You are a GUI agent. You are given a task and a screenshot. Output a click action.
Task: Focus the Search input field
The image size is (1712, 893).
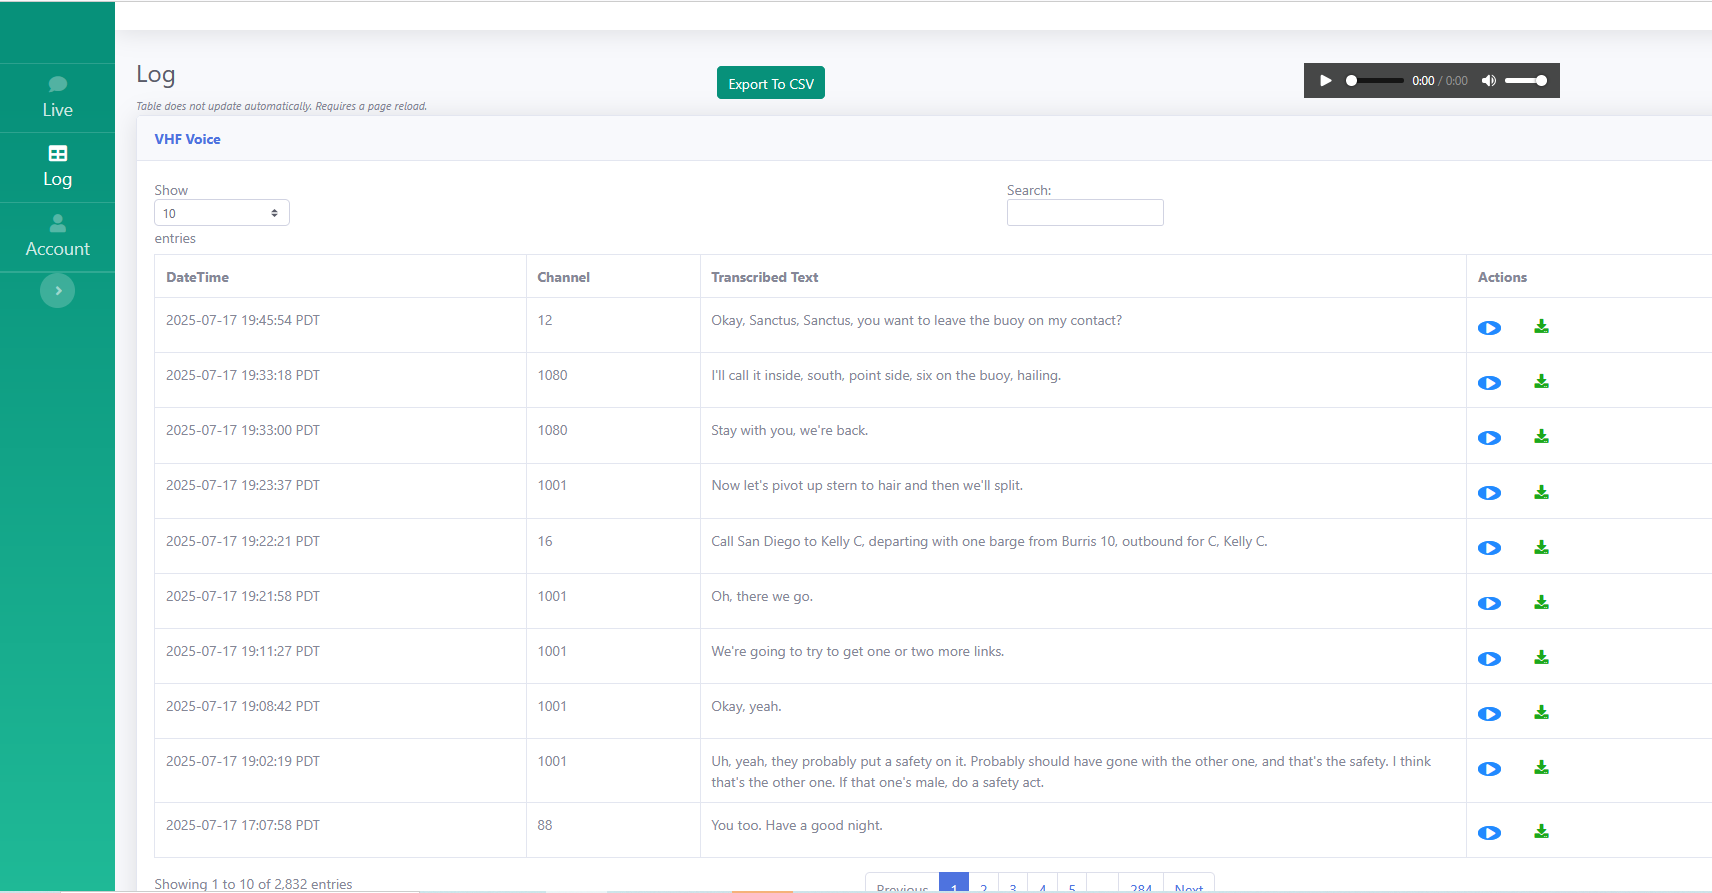coord(1084,213)
